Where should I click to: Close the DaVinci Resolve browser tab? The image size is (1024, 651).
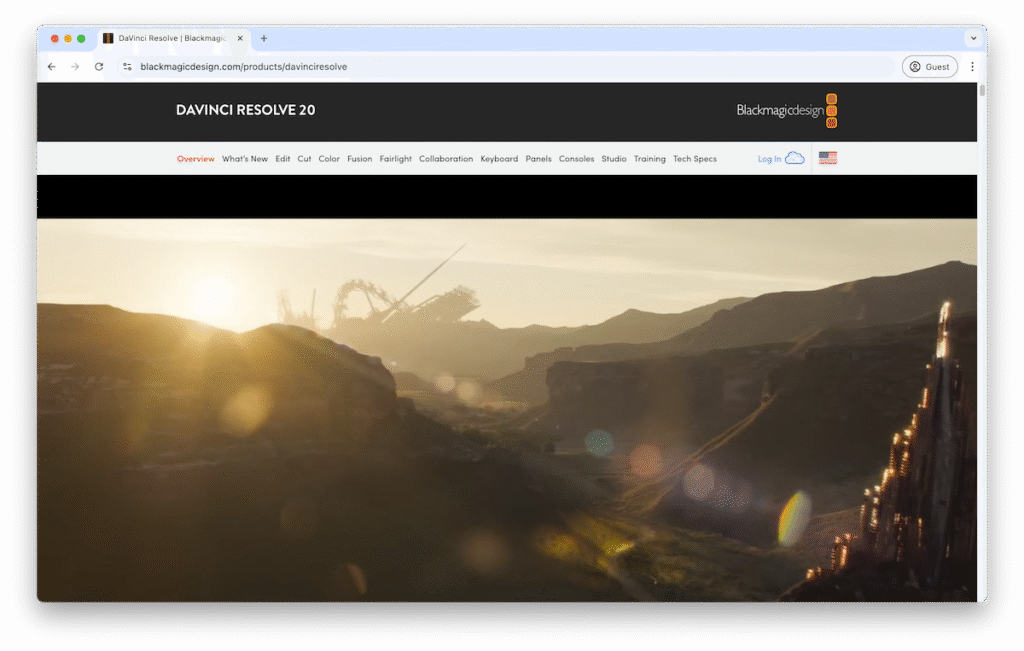[x=240, y=39]
